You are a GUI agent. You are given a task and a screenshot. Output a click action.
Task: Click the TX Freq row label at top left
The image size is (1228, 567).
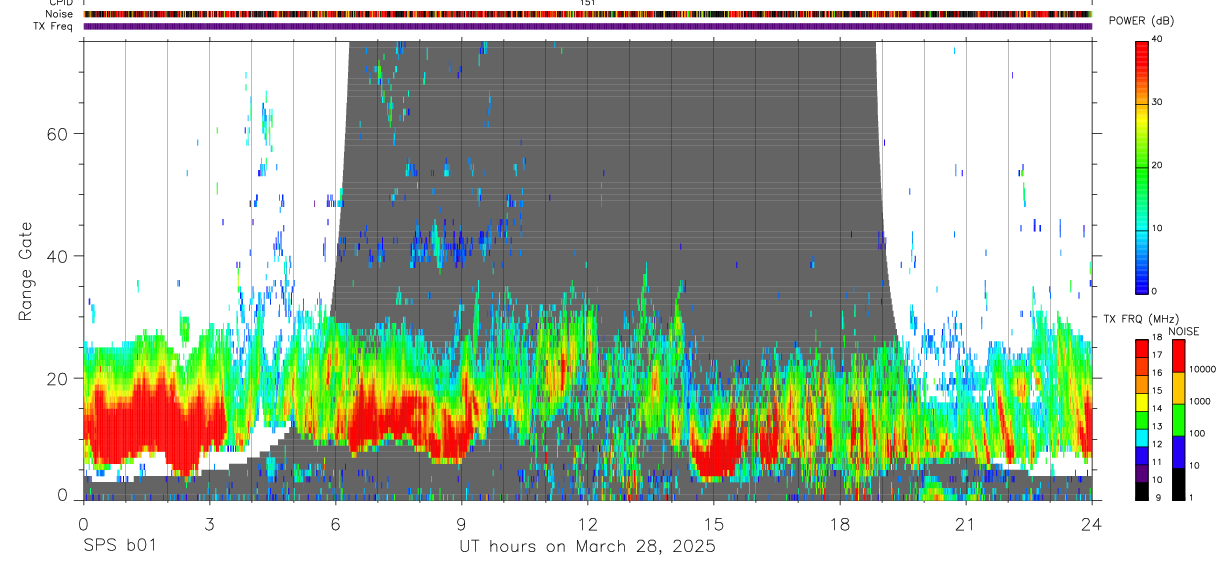(x=54, y=26)
